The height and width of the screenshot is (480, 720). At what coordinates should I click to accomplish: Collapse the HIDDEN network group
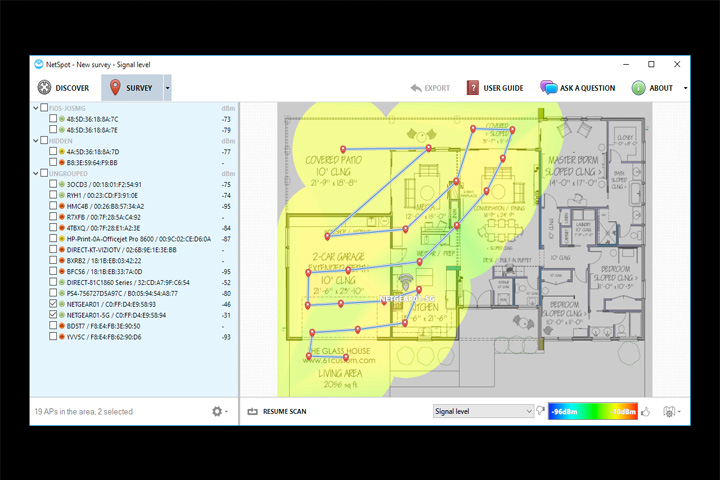[x=36, y=141]
